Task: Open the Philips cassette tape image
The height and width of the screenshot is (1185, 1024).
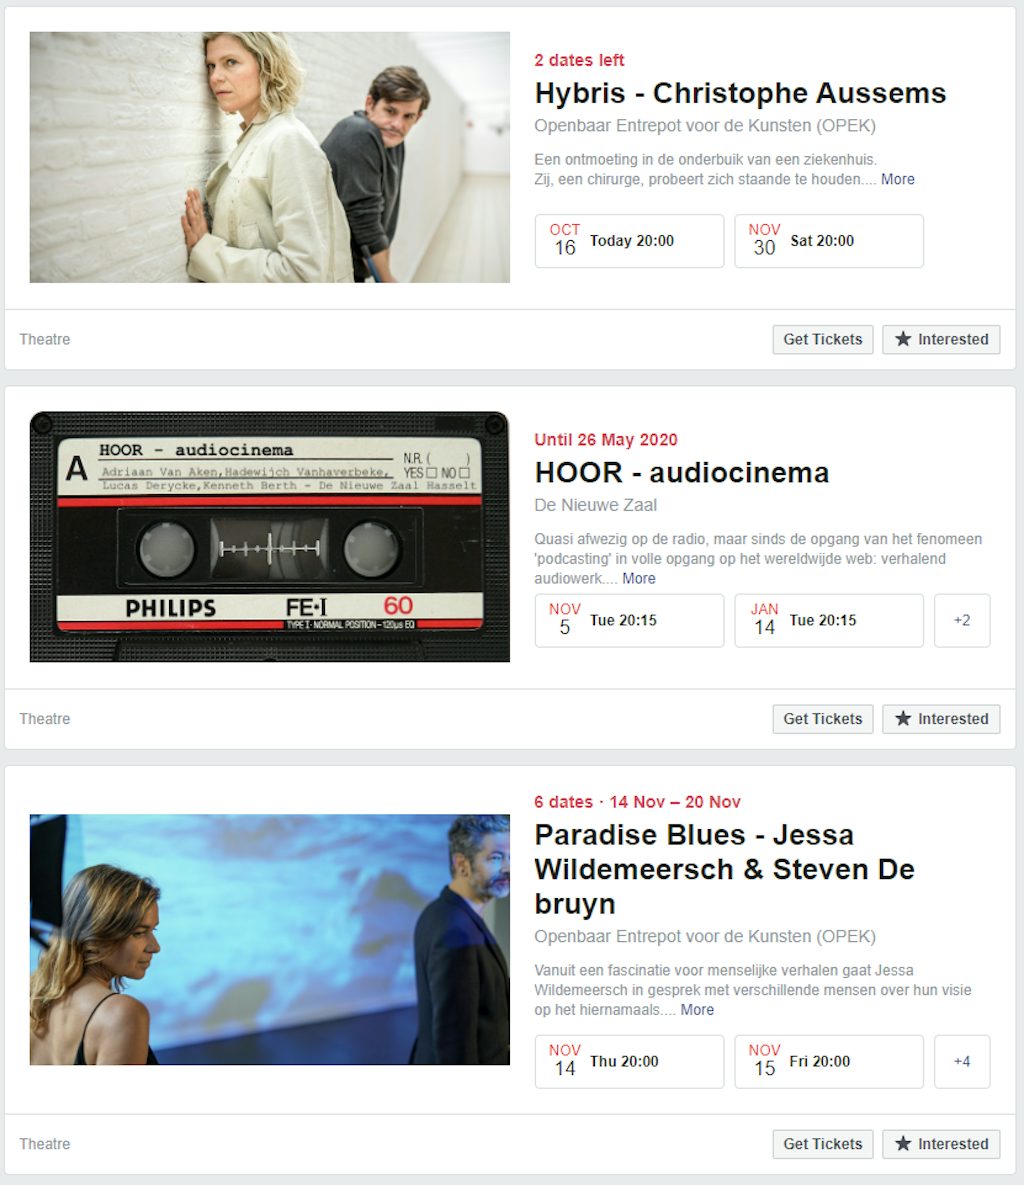Action: coord(270,537)
